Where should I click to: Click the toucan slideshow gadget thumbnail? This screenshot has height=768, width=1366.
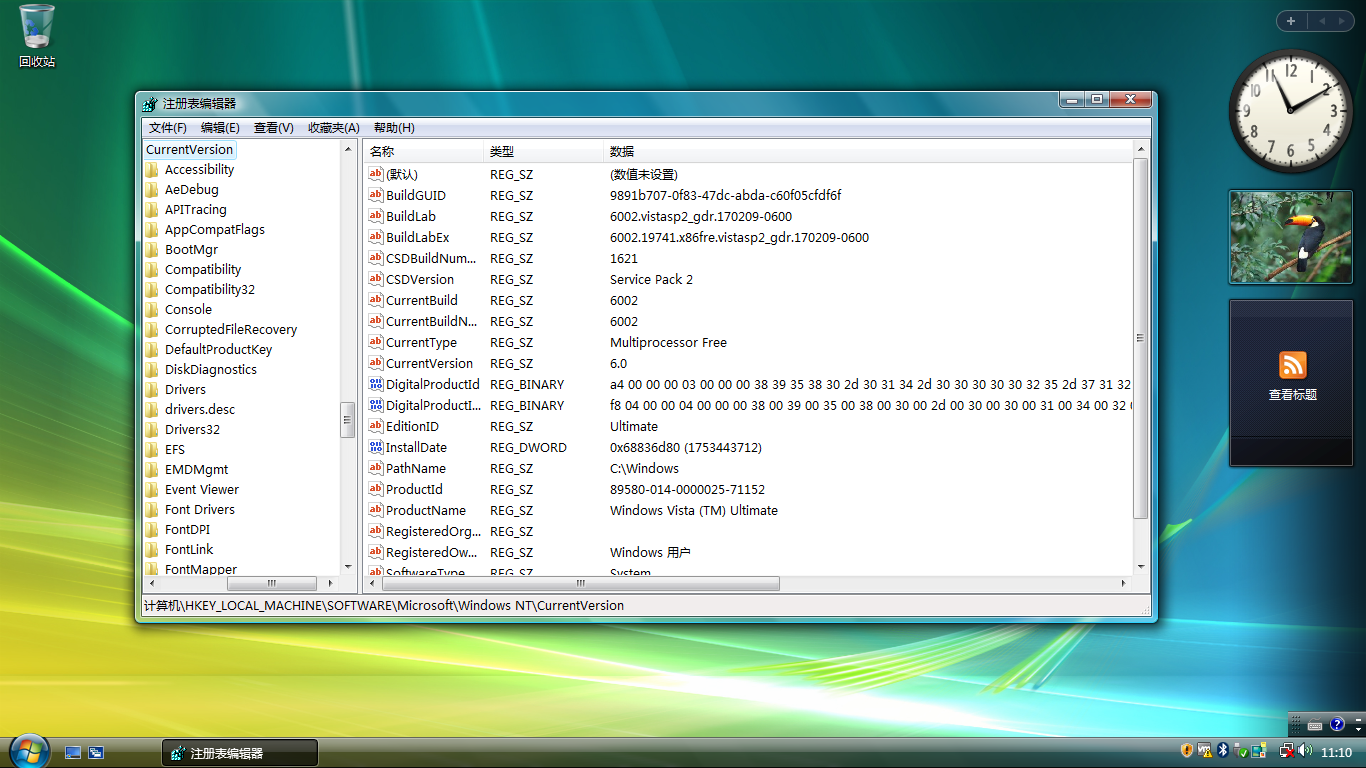point(1290,237)
